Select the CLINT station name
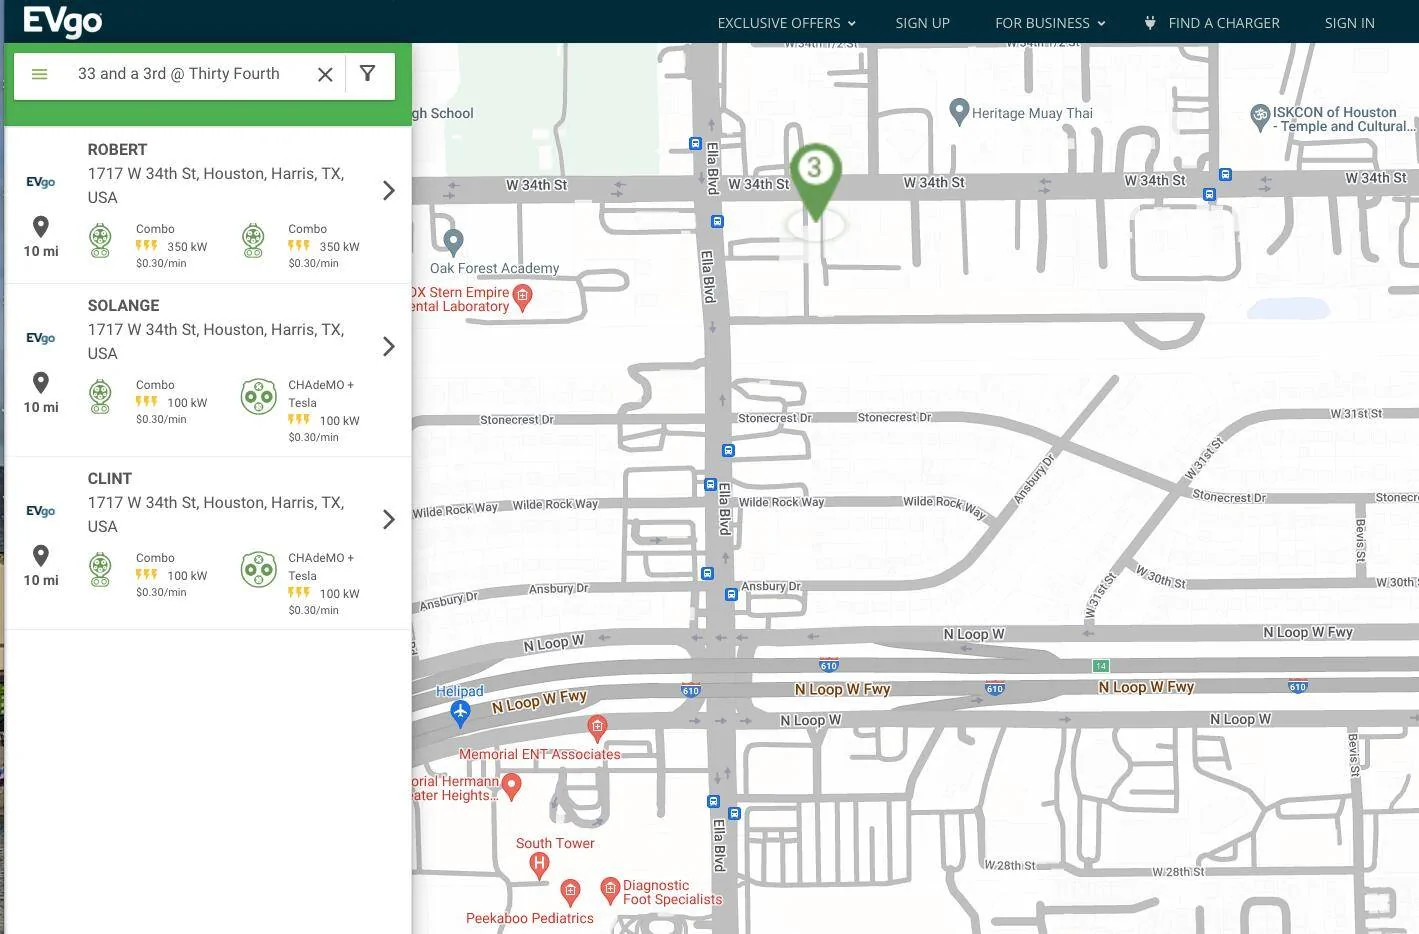 [109, 479]
